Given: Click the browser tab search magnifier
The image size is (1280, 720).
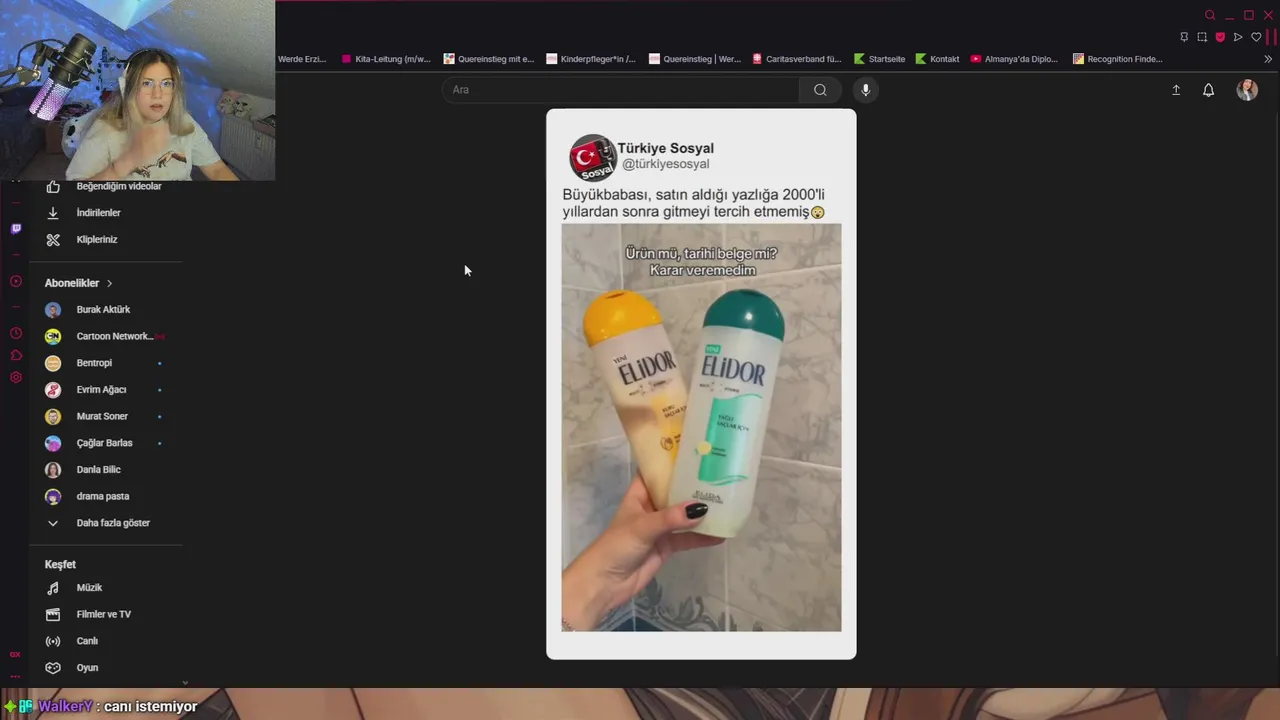Looking at the screenshot, I should [1210, 15].
